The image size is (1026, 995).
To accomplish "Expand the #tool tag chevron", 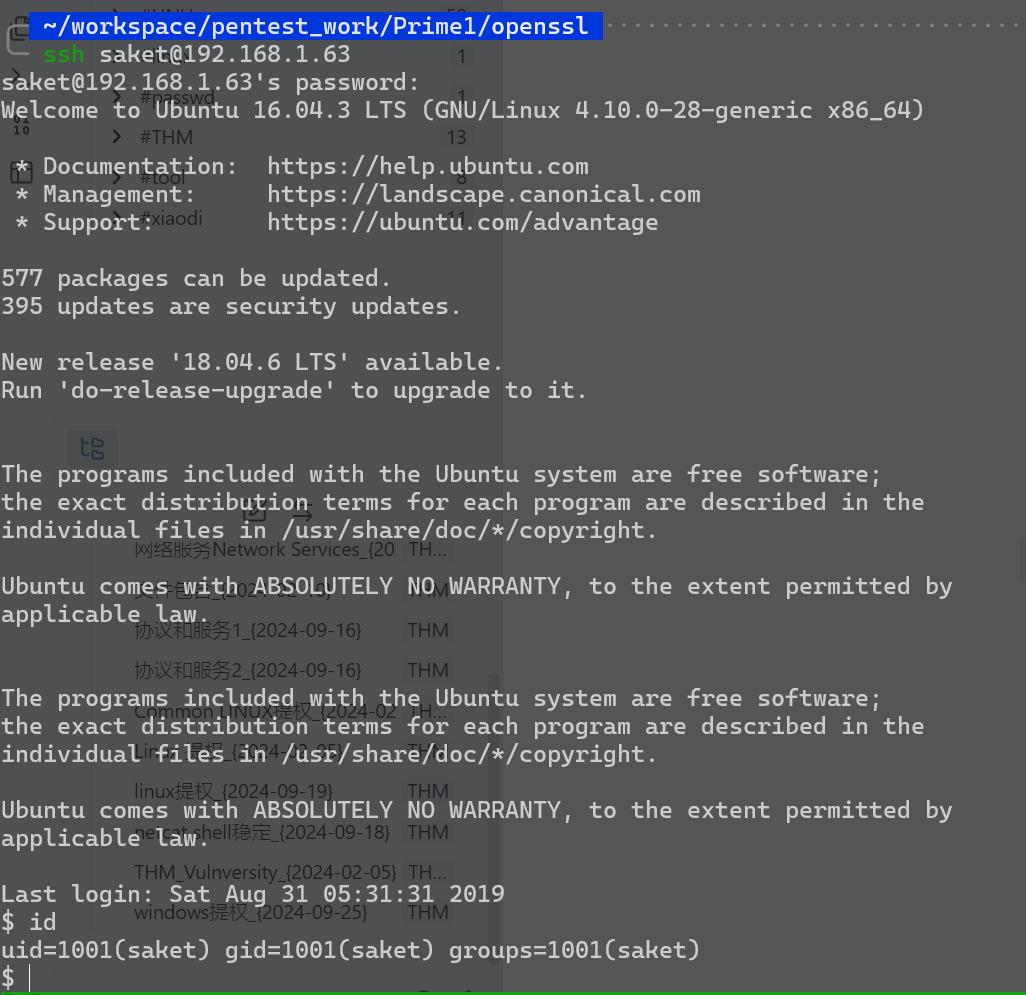I will point(116,177).
